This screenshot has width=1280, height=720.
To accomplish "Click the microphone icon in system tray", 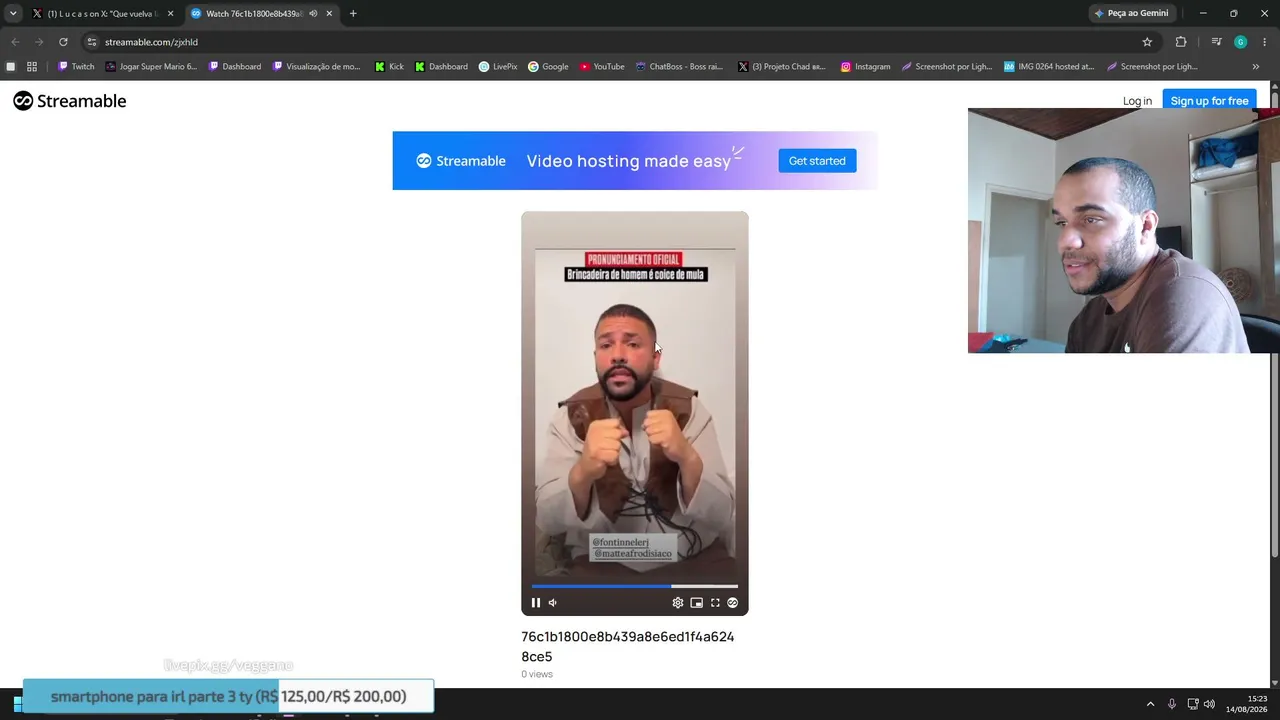I will pyautogui.click(x=1172, y=704).
